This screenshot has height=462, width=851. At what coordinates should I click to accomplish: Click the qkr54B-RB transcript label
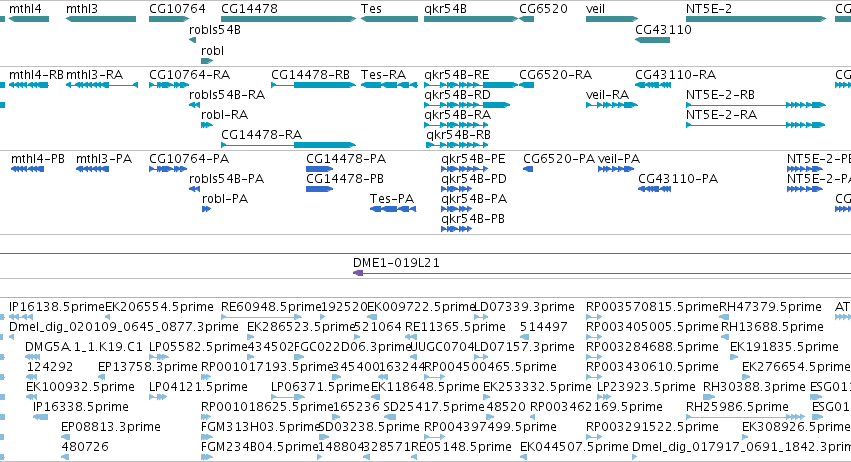coord(459,135)
